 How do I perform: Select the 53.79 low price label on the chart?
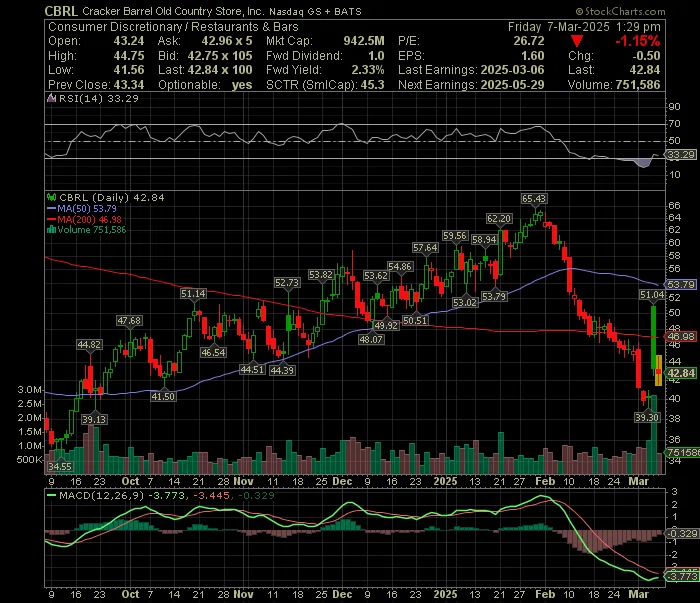tap(494, 296)
